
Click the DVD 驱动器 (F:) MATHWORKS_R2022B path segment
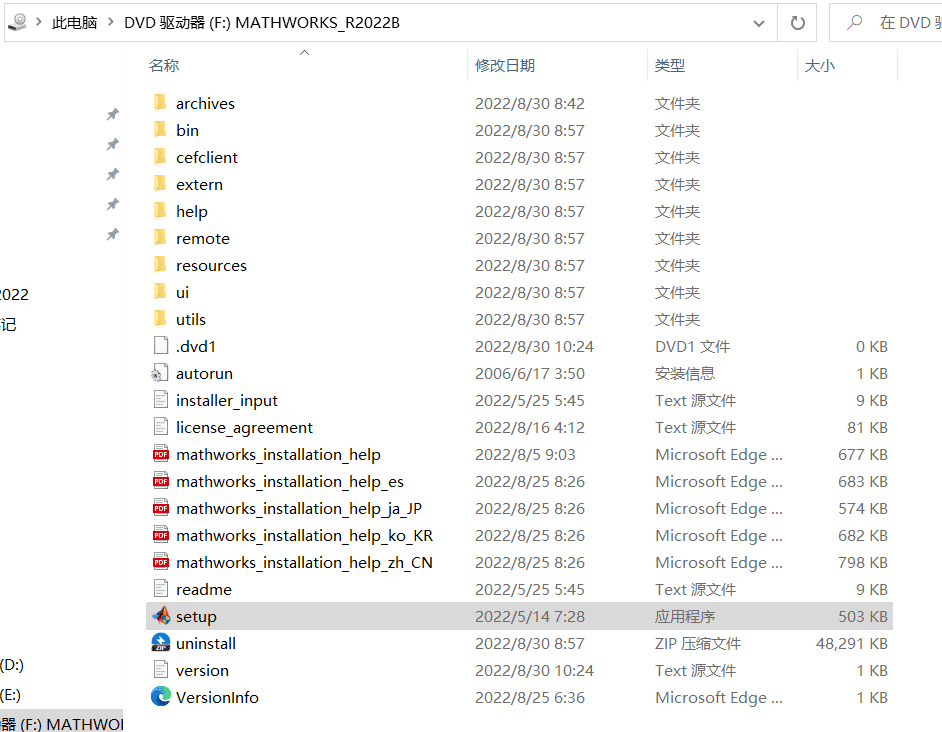[x=262, y=23]
